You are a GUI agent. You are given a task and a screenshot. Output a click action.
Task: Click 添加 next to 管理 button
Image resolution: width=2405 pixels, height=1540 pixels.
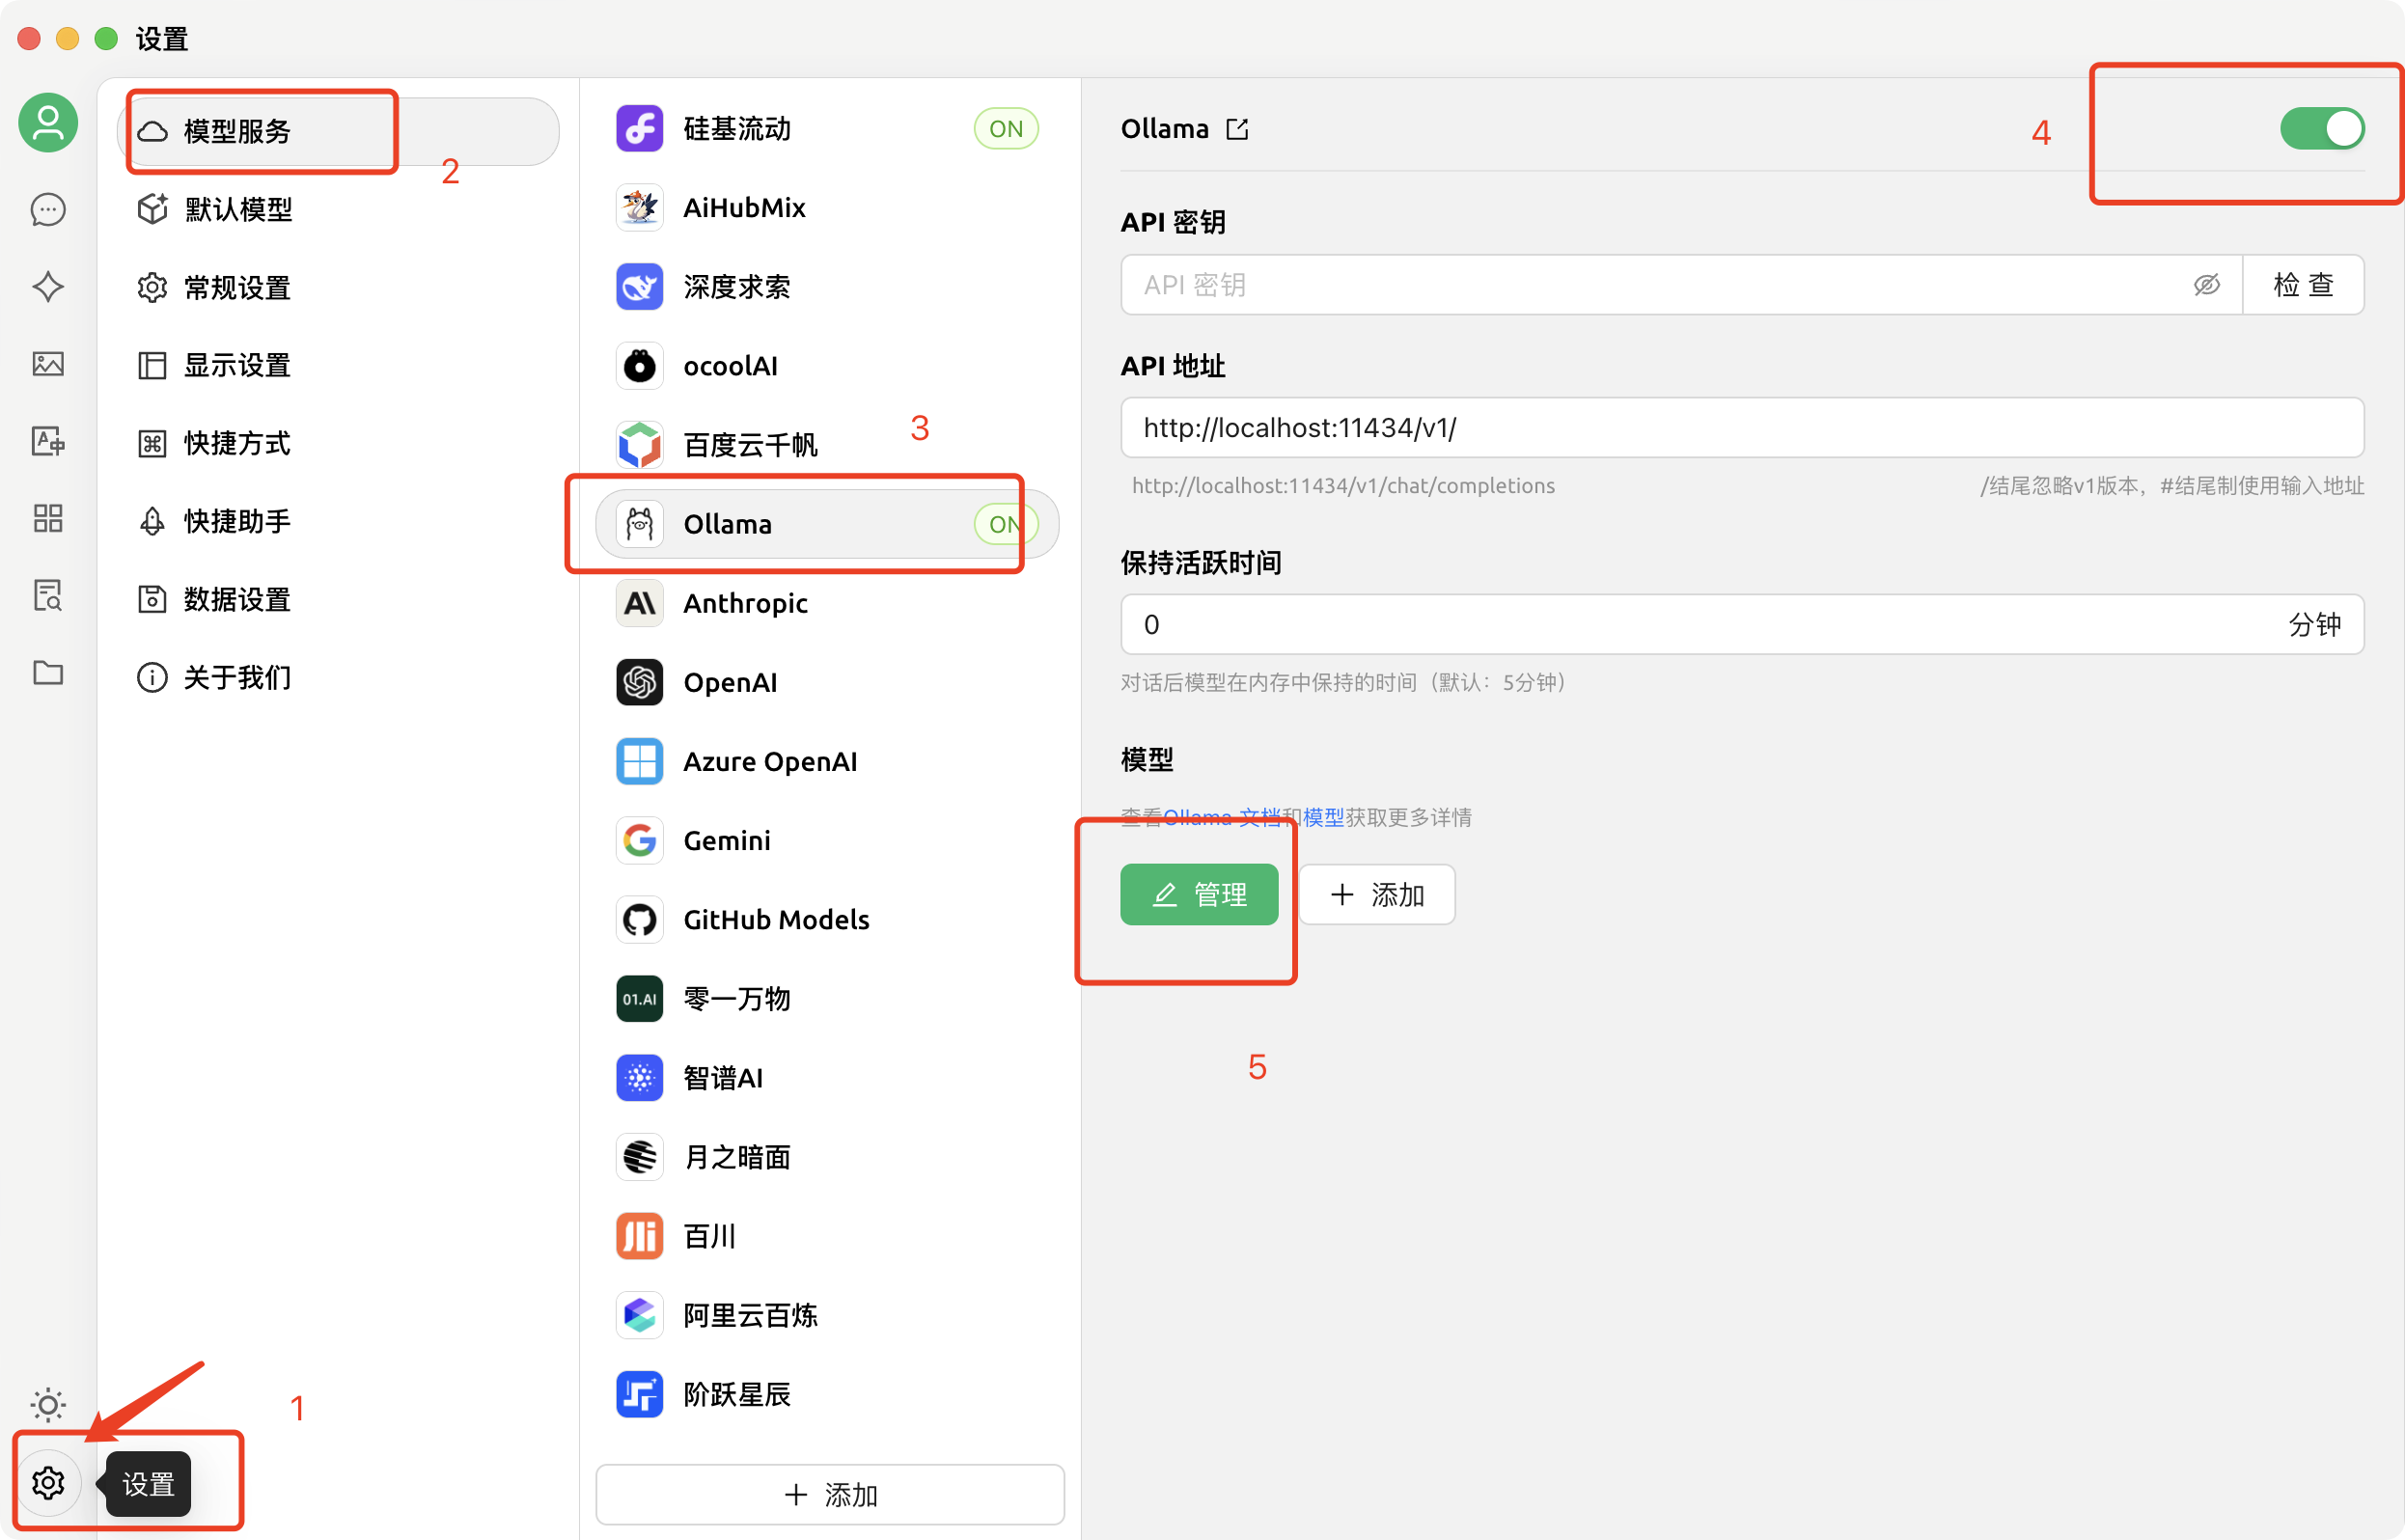click(1377, 894)
